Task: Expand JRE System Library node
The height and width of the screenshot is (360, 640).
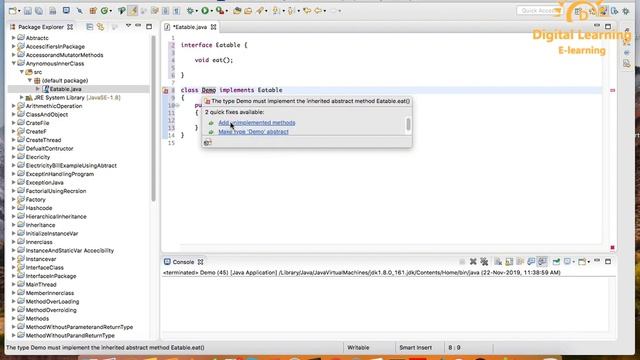Action: coord(22,98)
